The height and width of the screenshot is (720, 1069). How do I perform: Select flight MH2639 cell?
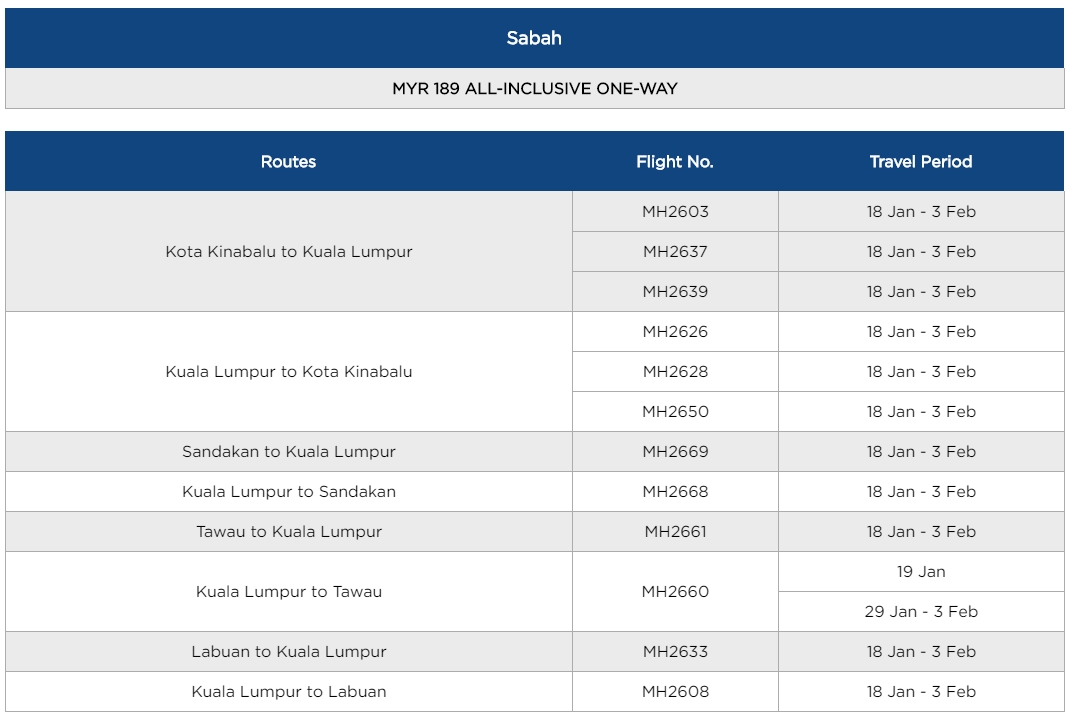tap(675, 292)
